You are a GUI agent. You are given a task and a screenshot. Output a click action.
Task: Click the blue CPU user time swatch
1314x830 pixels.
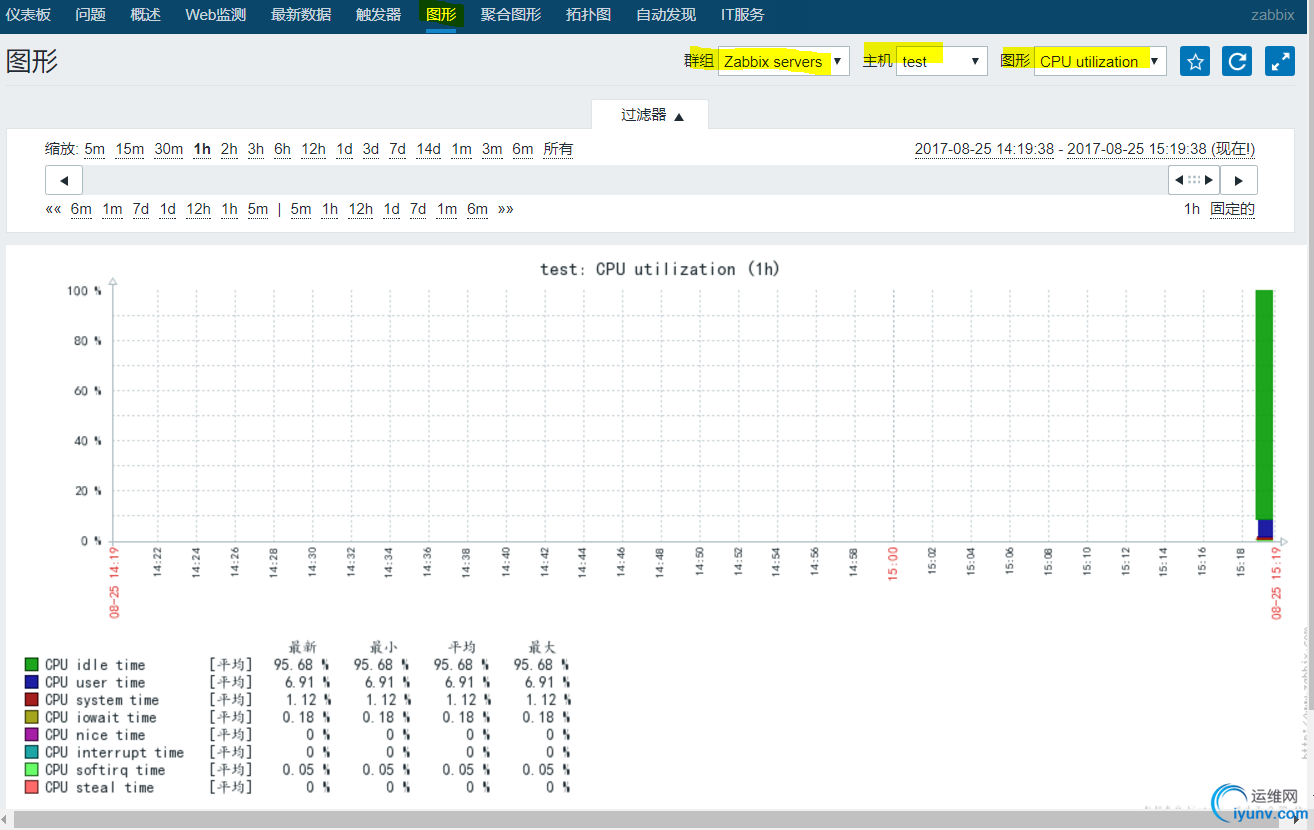coord(32,683)
